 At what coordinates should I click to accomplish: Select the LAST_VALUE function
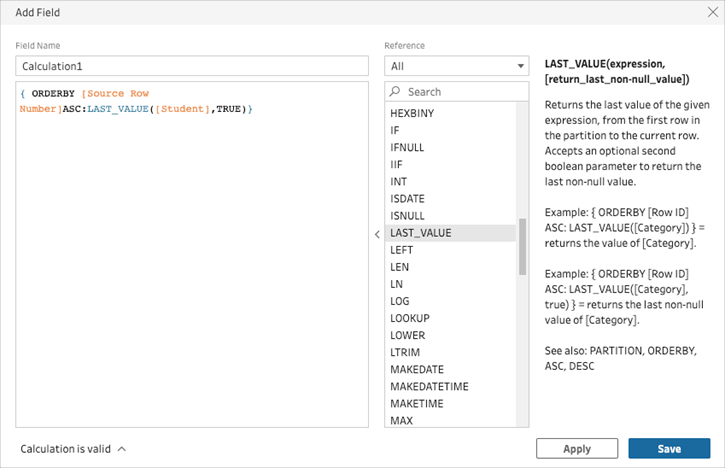[450, 233]
